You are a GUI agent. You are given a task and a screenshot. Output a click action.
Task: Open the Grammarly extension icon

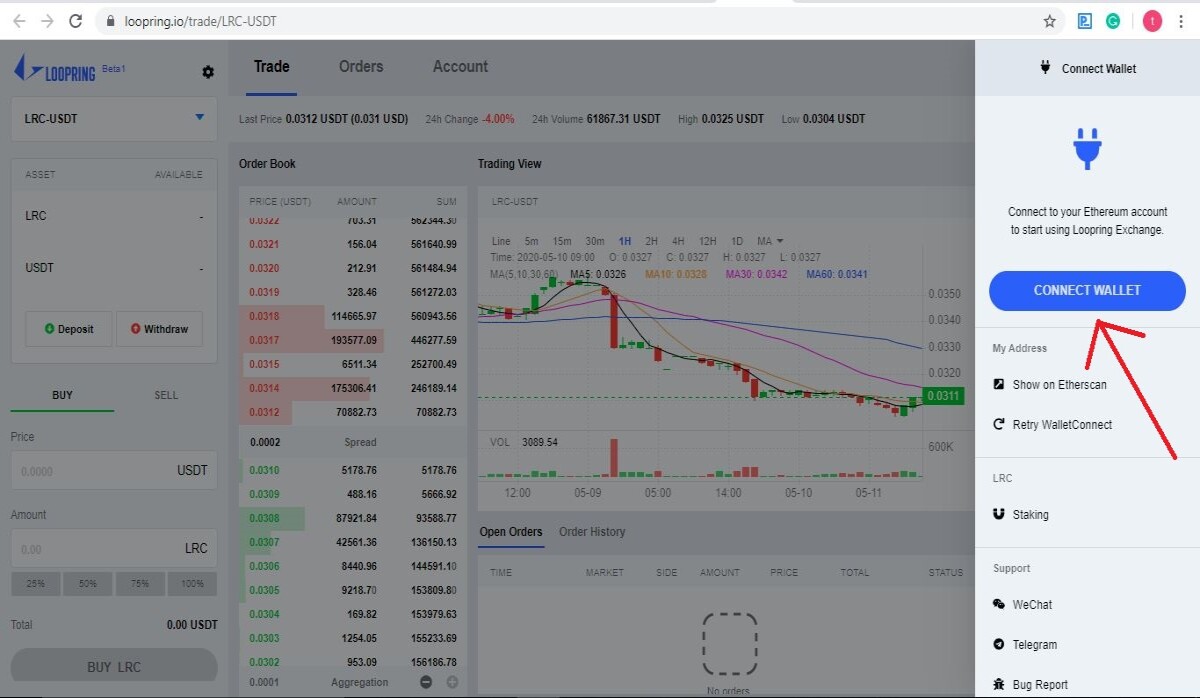(1113, 20)
